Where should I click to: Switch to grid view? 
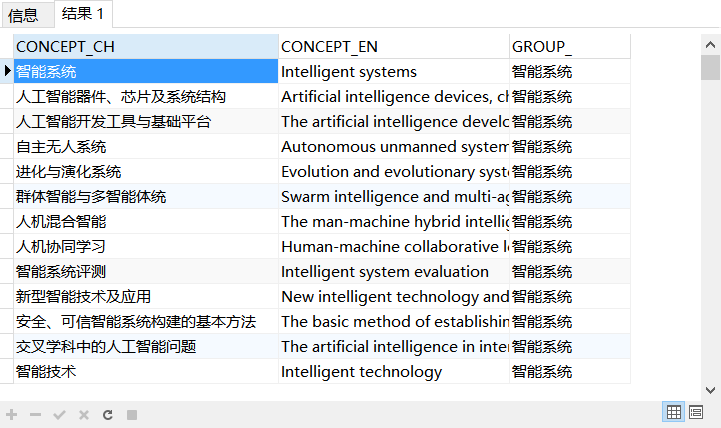pos(674,412)
